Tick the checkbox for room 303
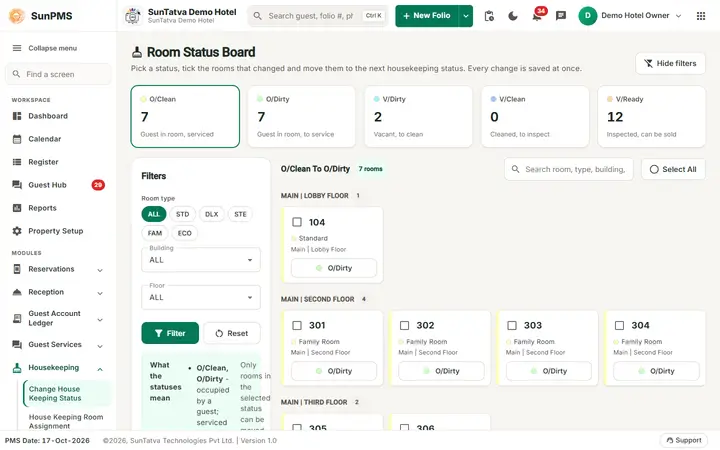 pos(512,326)
